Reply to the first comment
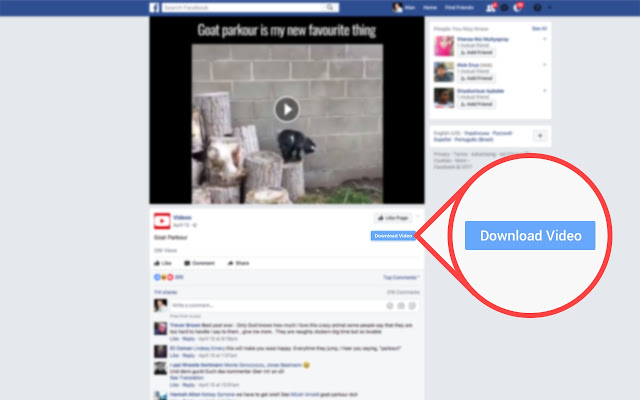640x400 pixels. (189, 339)
